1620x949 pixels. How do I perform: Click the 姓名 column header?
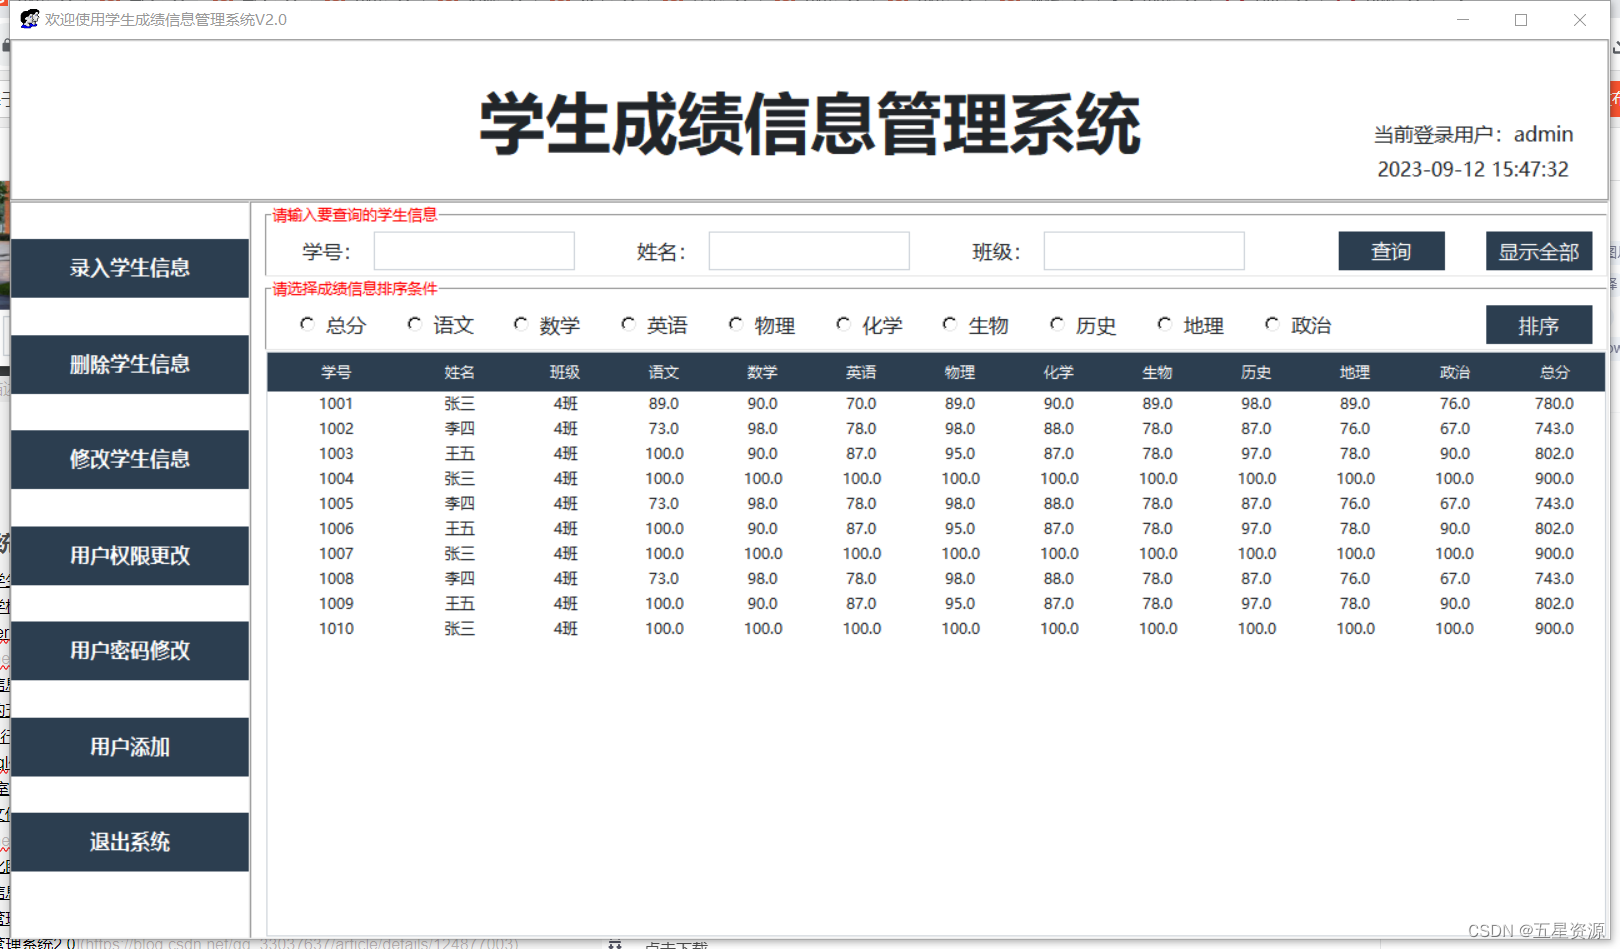pyautogui.click(x=460, y=372)
